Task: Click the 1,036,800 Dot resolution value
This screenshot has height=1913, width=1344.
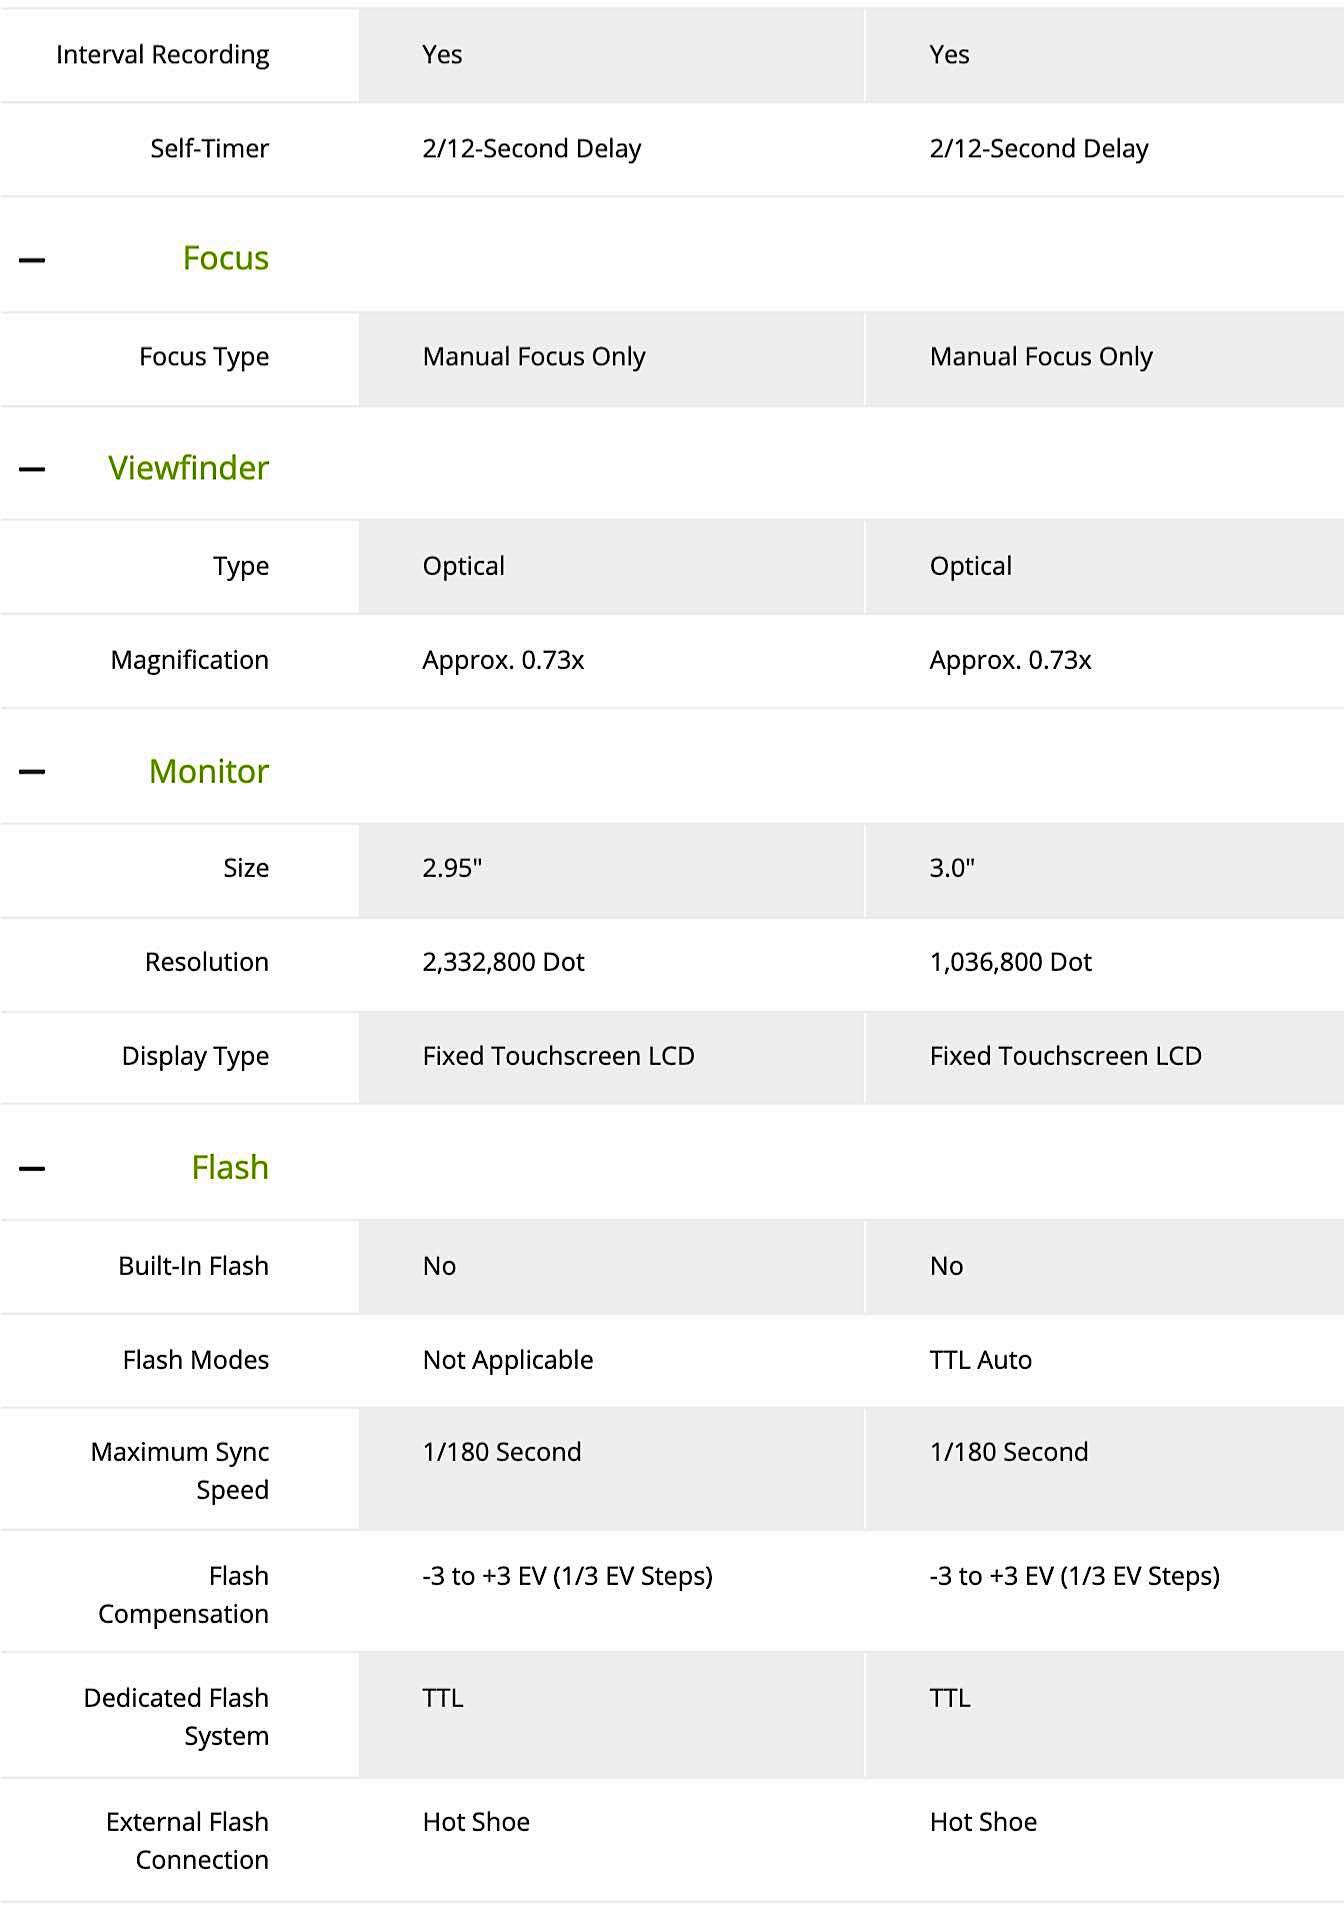Action: 1011,962
